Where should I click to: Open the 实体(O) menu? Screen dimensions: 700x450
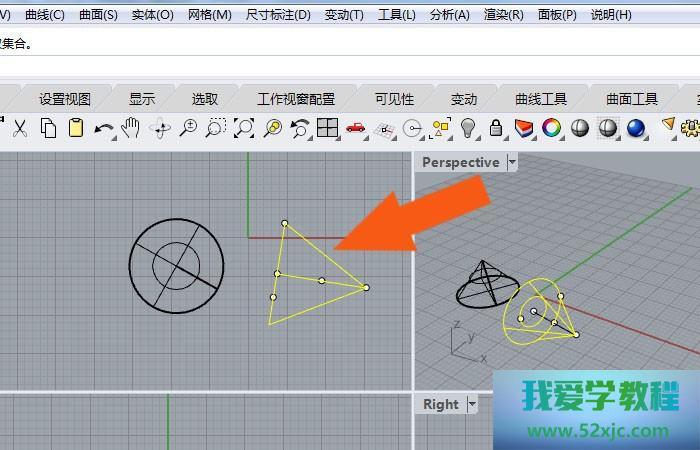tap(152, 15)
